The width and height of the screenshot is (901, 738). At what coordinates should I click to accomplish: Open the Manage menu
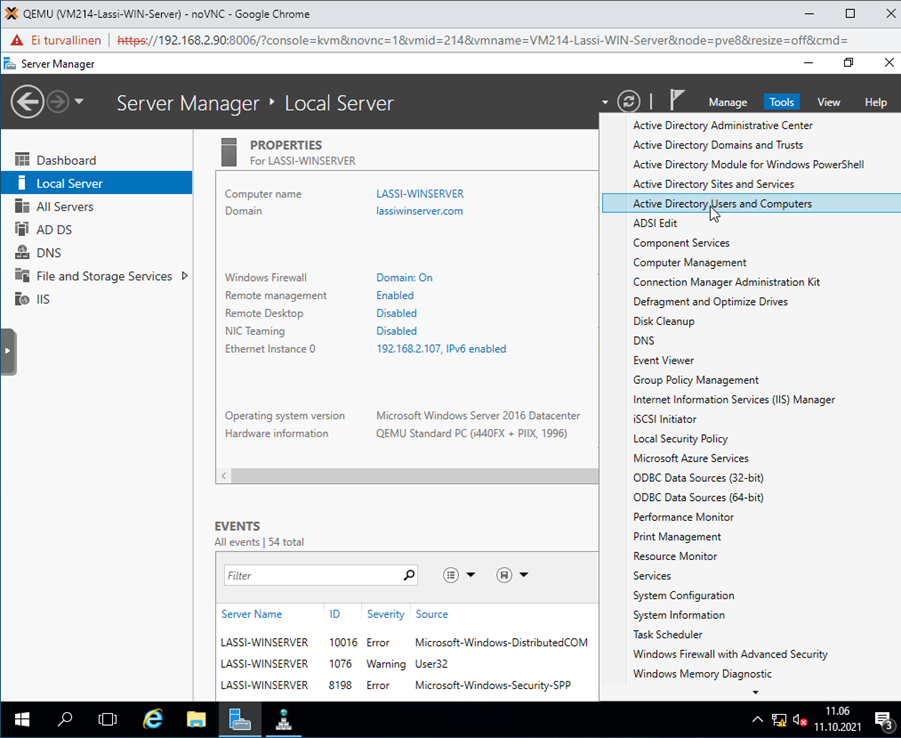click(x=727, y=102)
